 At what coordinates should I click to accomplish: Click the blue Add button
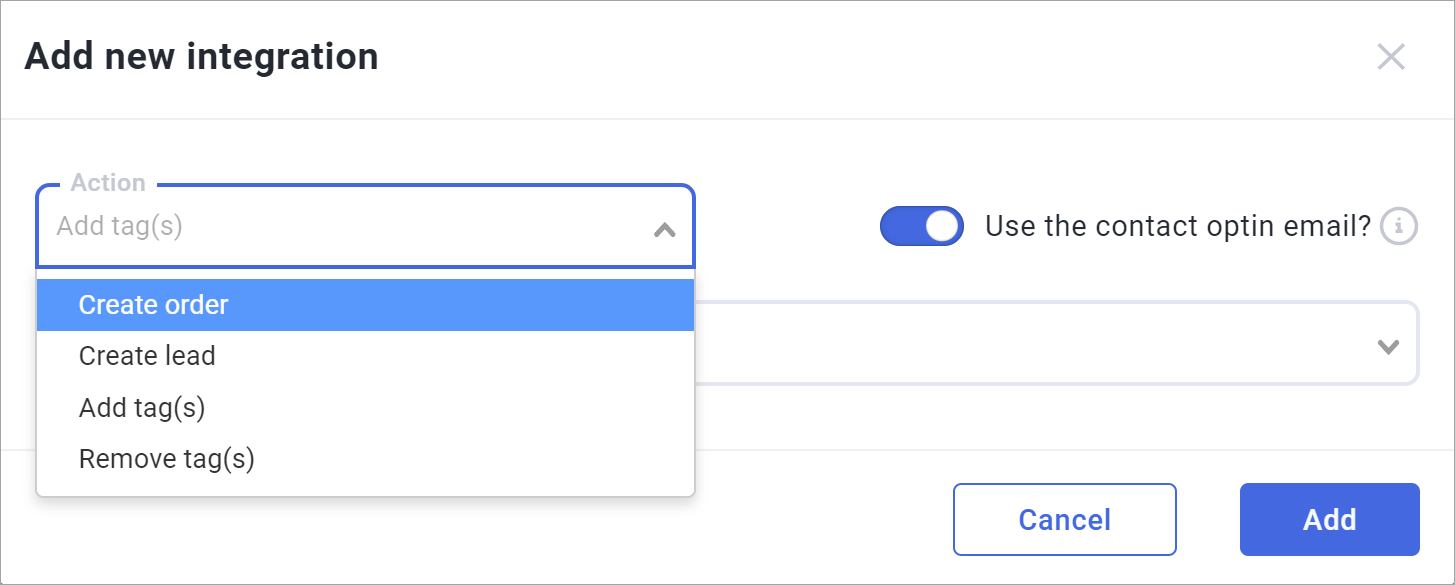(1329, 519)
